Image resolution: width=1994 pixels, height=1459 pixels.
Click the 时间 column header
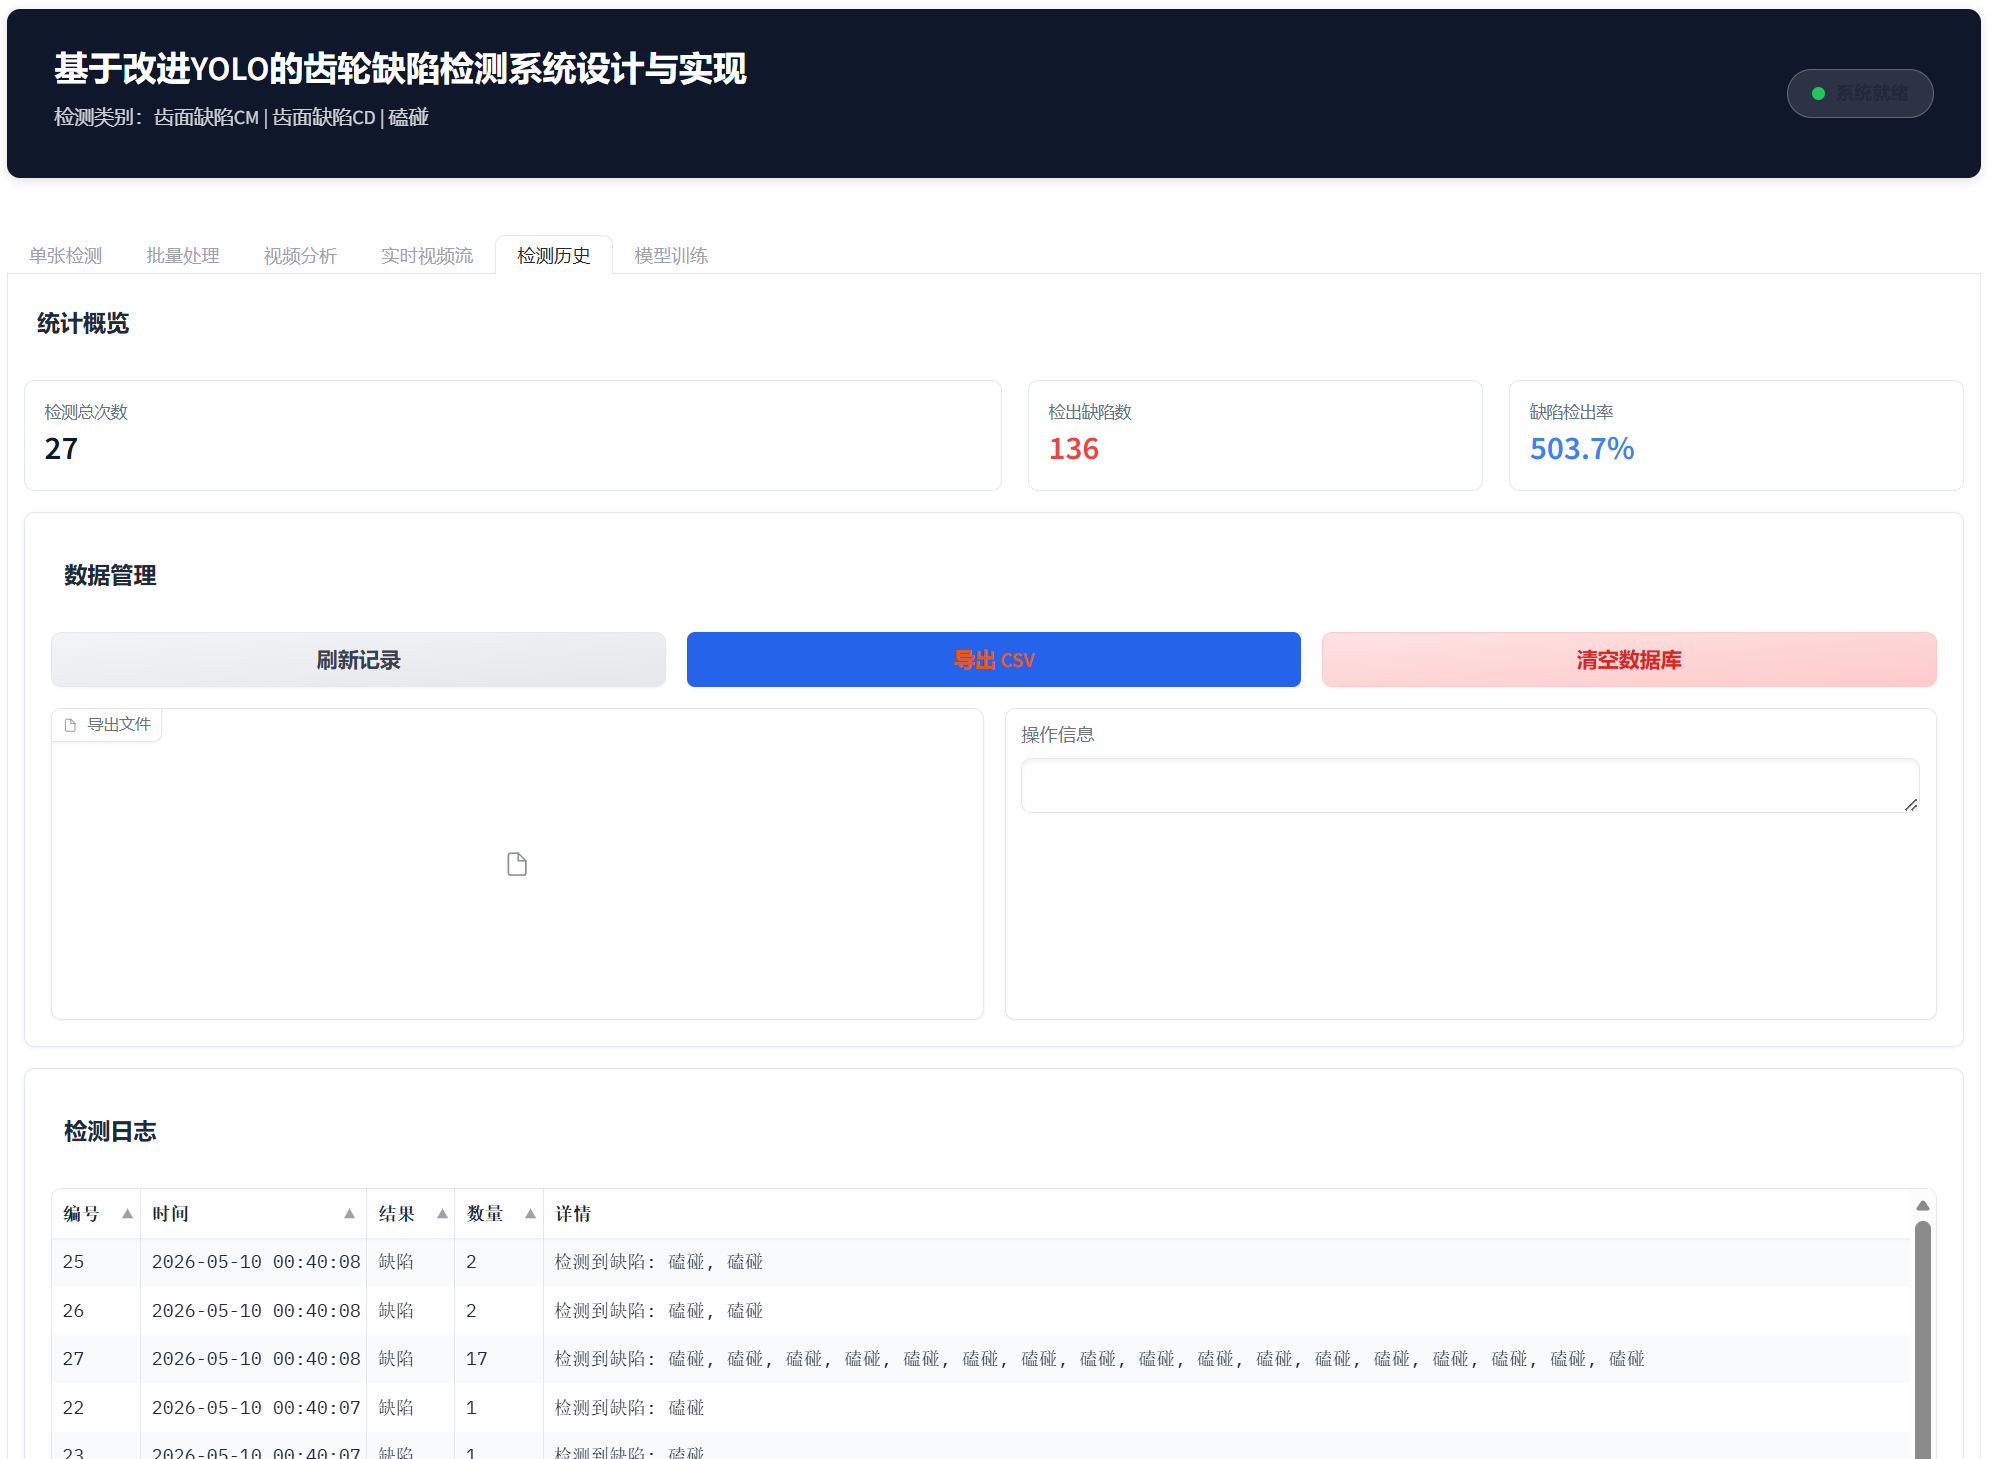coord(253,1214)
